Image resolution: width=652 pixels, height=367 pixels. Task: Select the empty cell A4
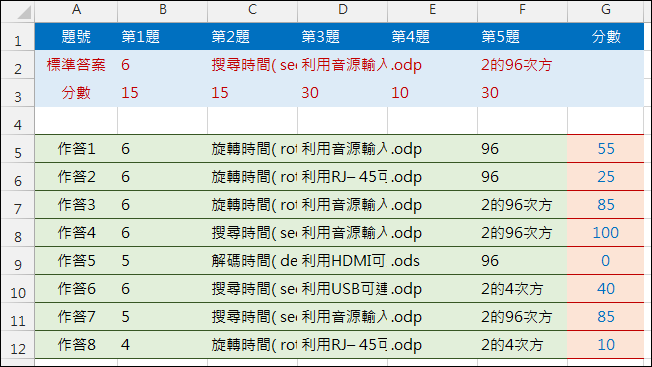click(76, 121)
